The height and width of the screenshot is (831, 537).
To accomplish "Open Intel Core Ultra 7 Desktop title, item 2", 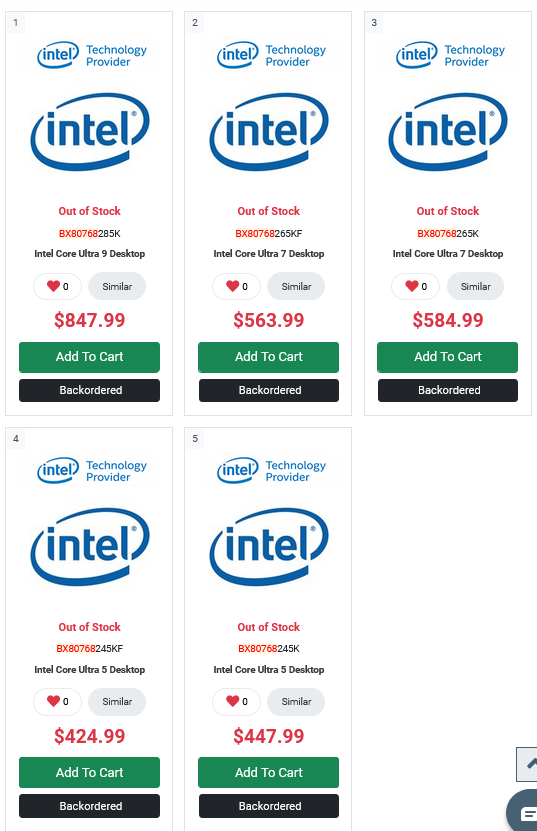I will [269, 254].
